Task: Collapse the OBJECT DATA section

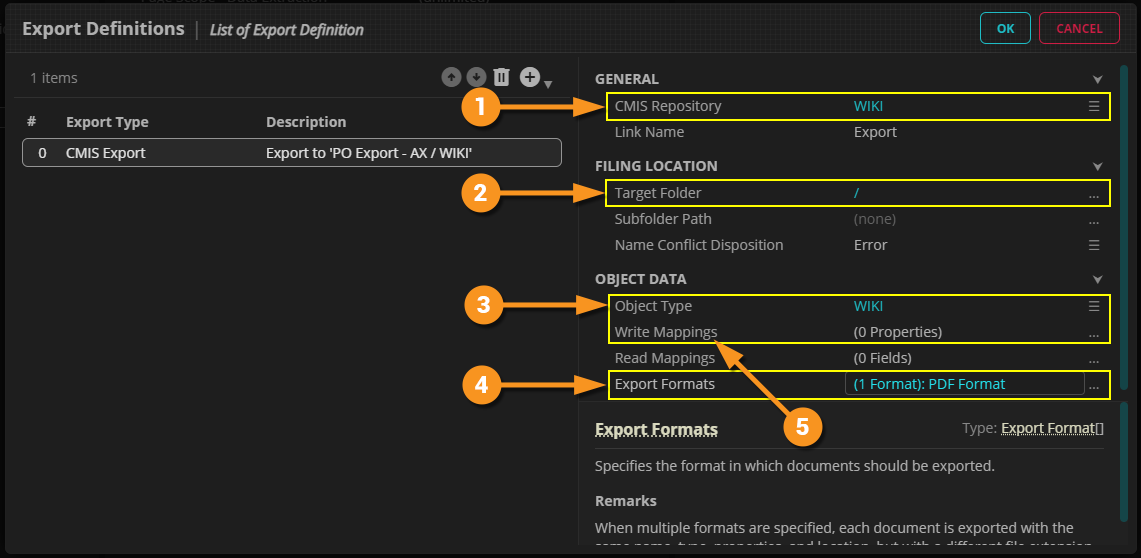Action: pos(1097,279)
